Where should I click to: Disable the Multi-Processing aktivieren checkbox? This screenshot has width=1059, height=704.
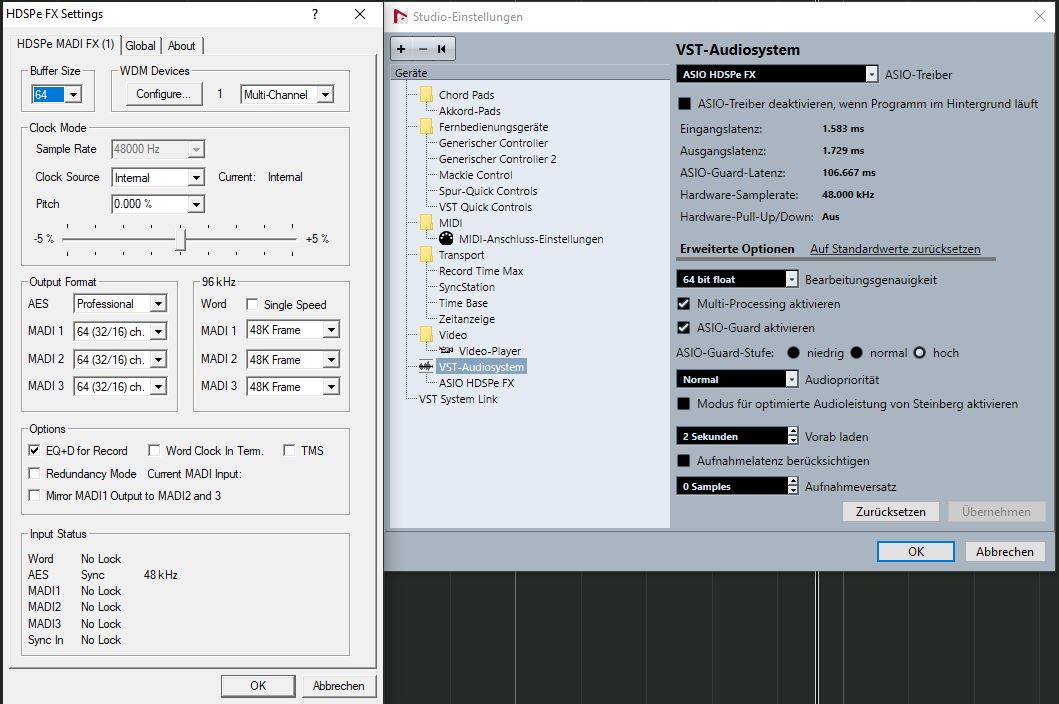[684, 304]
